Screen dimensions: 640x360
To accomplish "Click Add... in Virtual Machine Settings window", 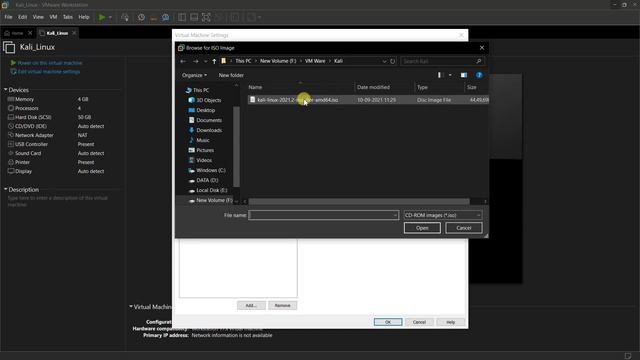I will click(x=251, y=305).
